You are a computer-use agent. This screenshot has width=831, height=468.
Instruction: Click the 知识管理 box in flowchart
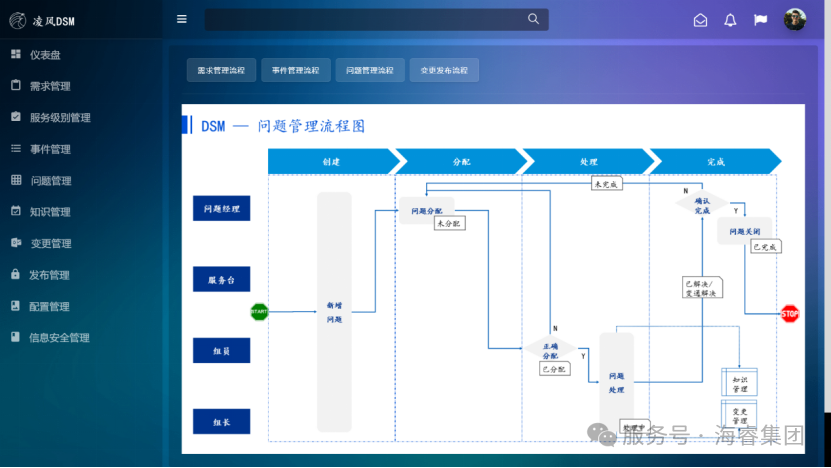(740, 384)
